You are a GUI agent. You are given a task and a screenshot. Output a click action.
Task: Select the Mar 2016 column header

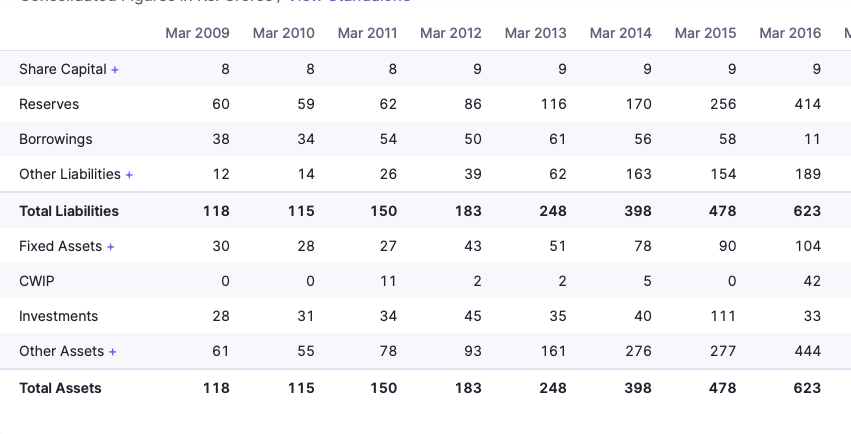point(790,33)
